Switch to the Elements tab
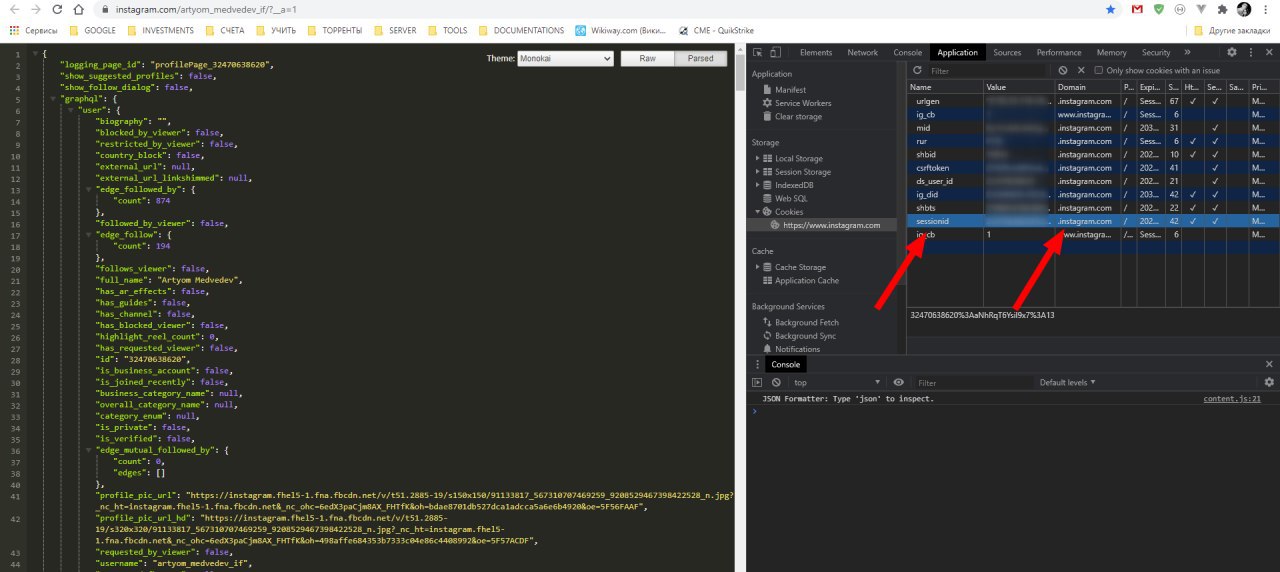 click(x=816, y=52)
